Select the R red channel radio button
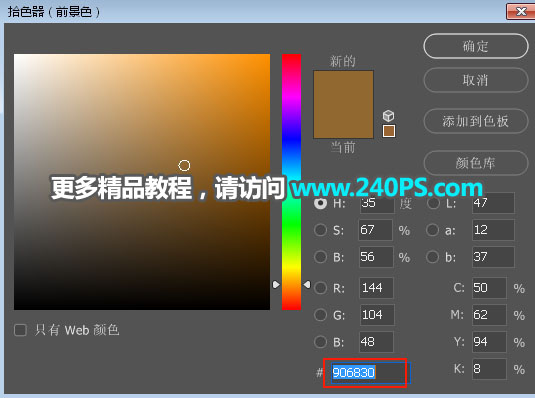The width and height of the screenshot is (535, 398). (x=320, y=288)
